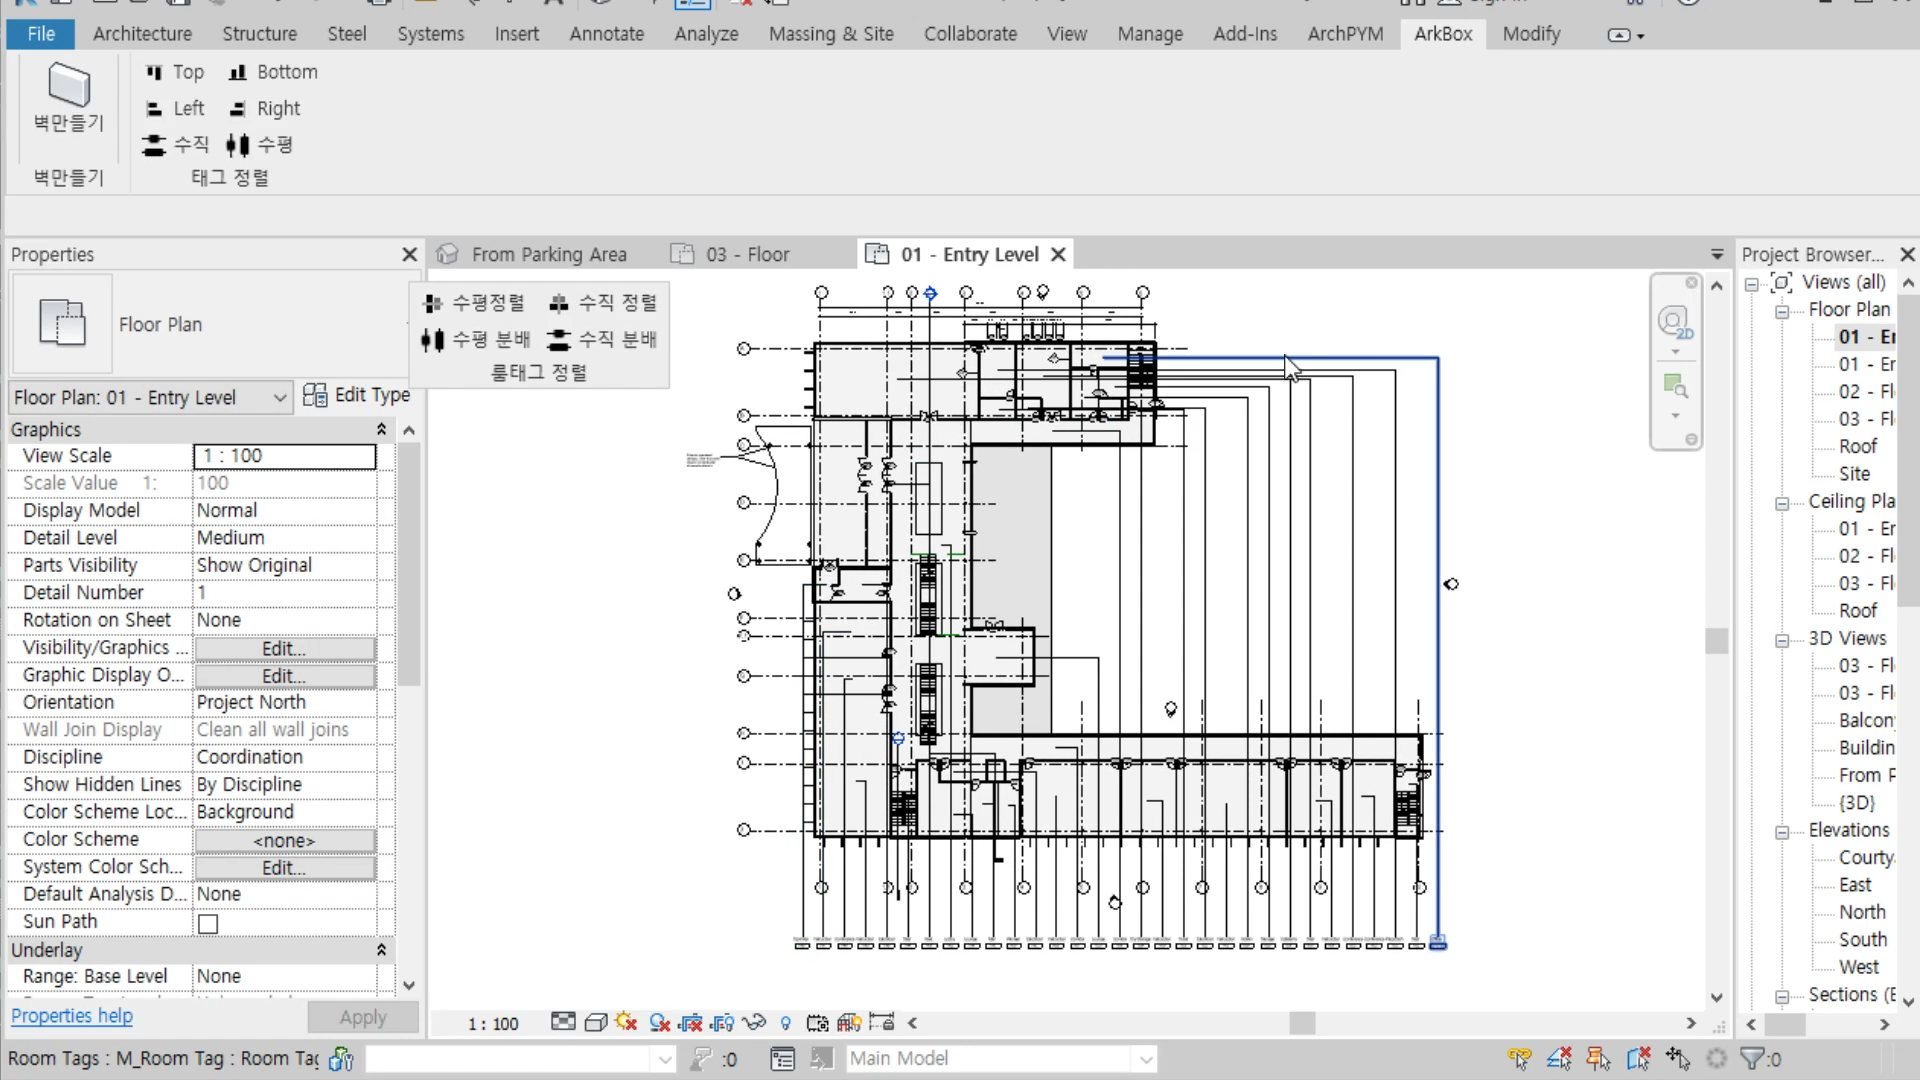Open the Annotate ribbon tab
The height and width of the screenshot is (1080, 1920).
point(606,34)
